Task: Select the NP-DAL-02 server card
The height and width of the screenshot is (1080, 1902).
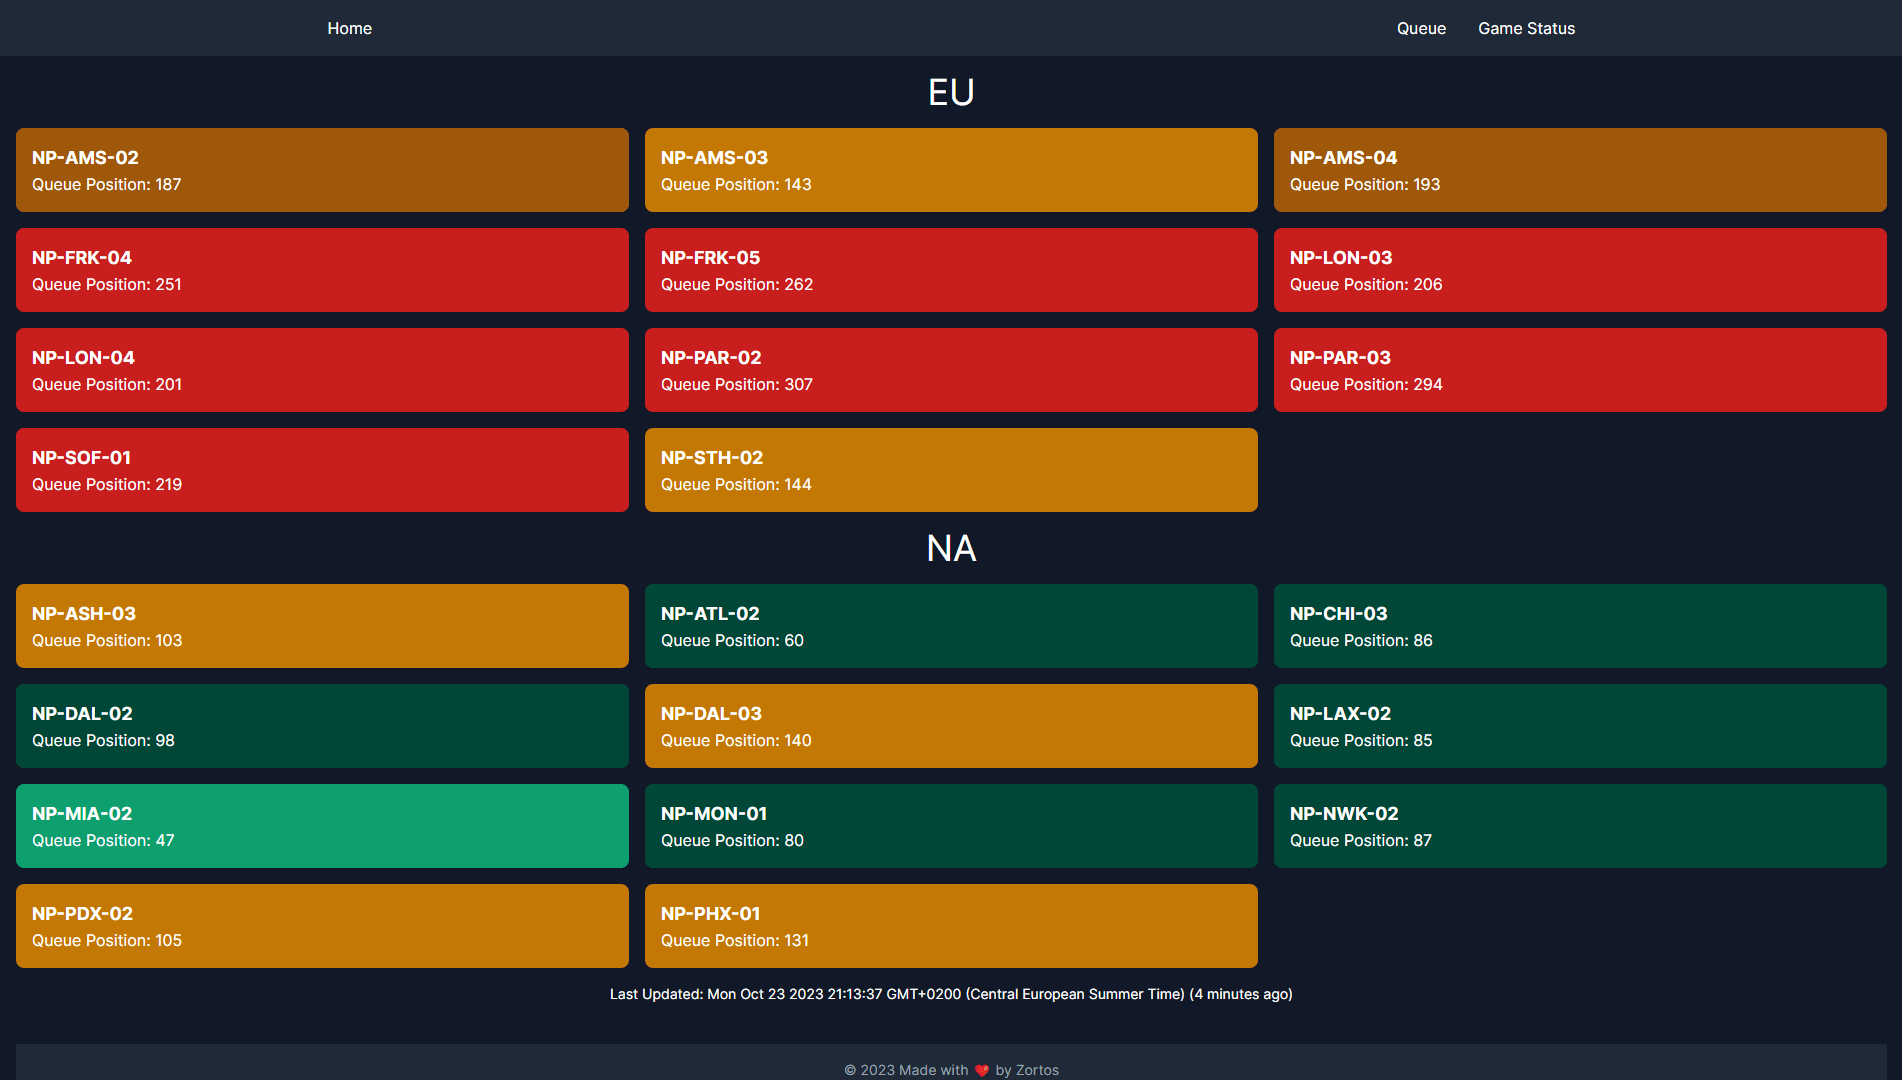Action: tap(322, 726)
